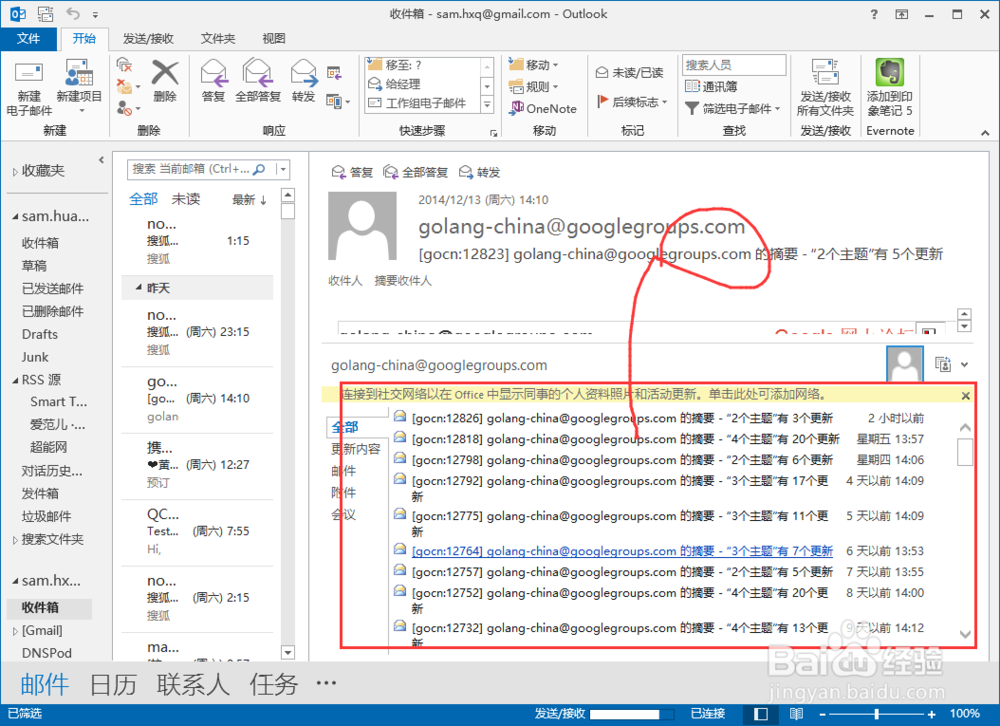Screen dimensions: 1000x726
Task: Switch to the View ribbon tab
Action: click(274, 39)
